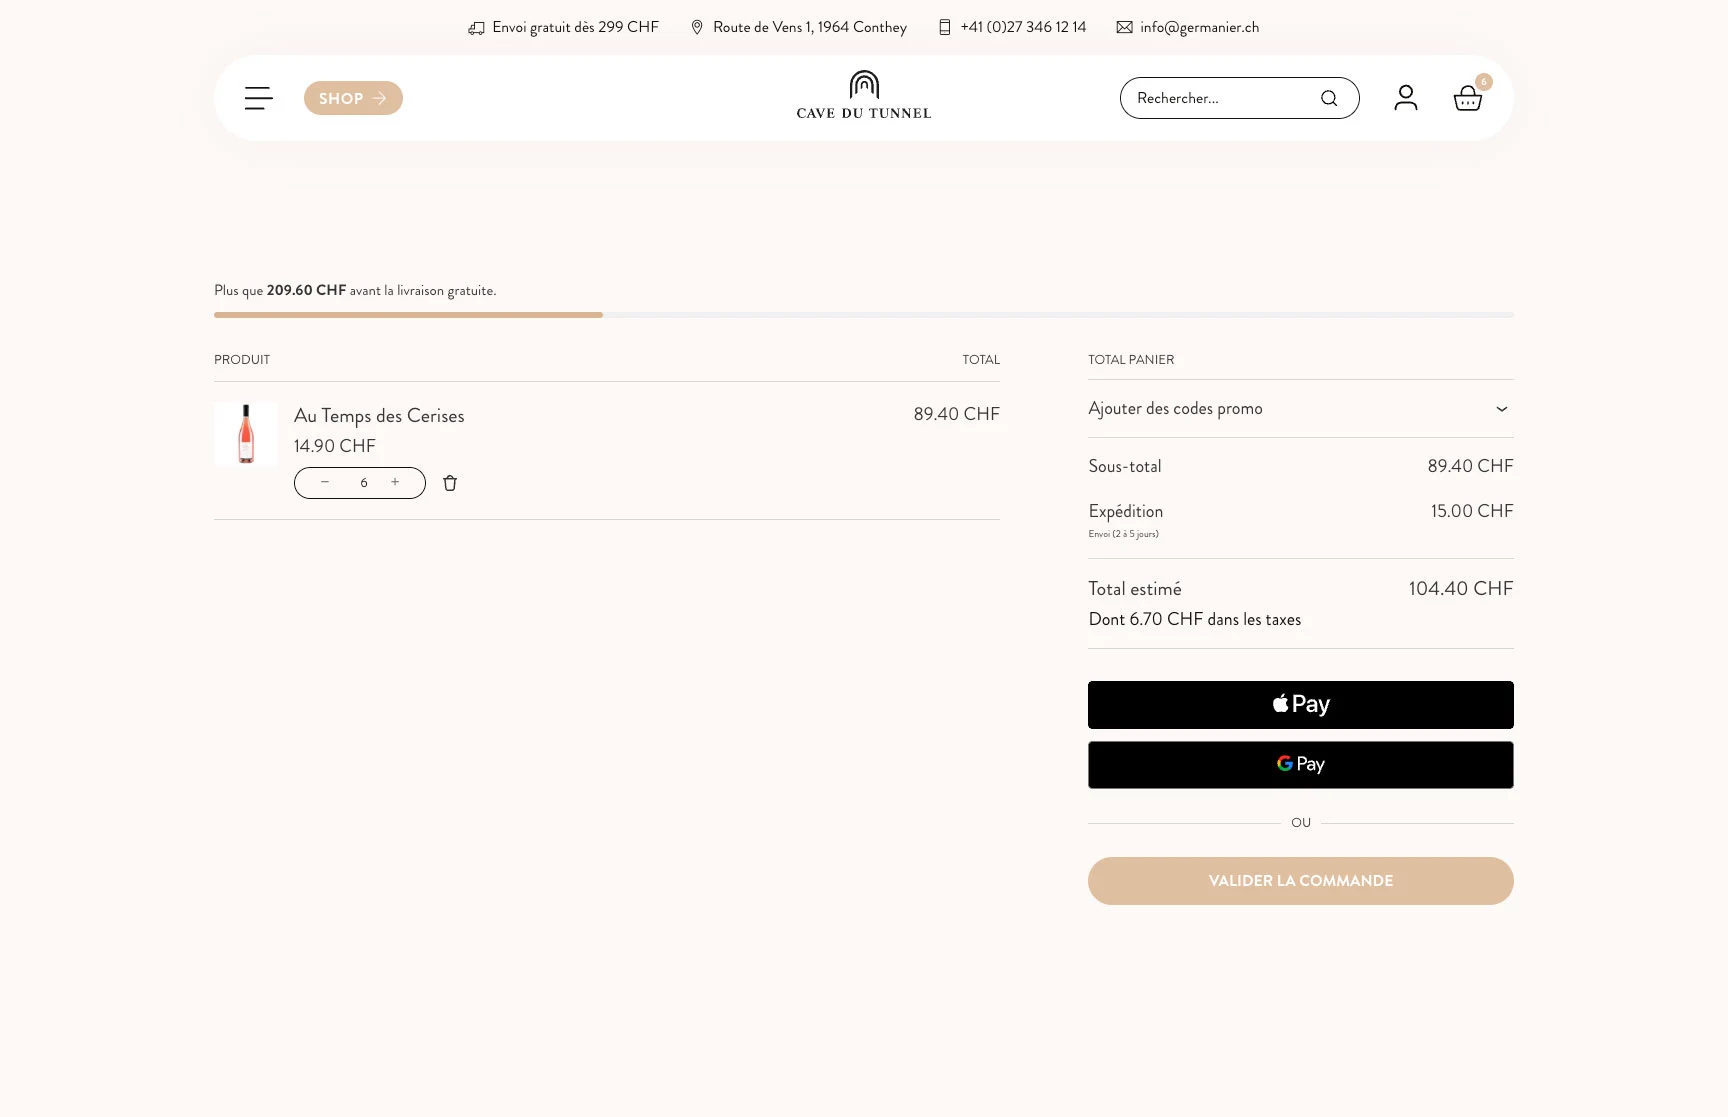Click the 14.90 CHF unit price
The width and height of the screenshot is (1728, 1117).
tap(335, 446)
